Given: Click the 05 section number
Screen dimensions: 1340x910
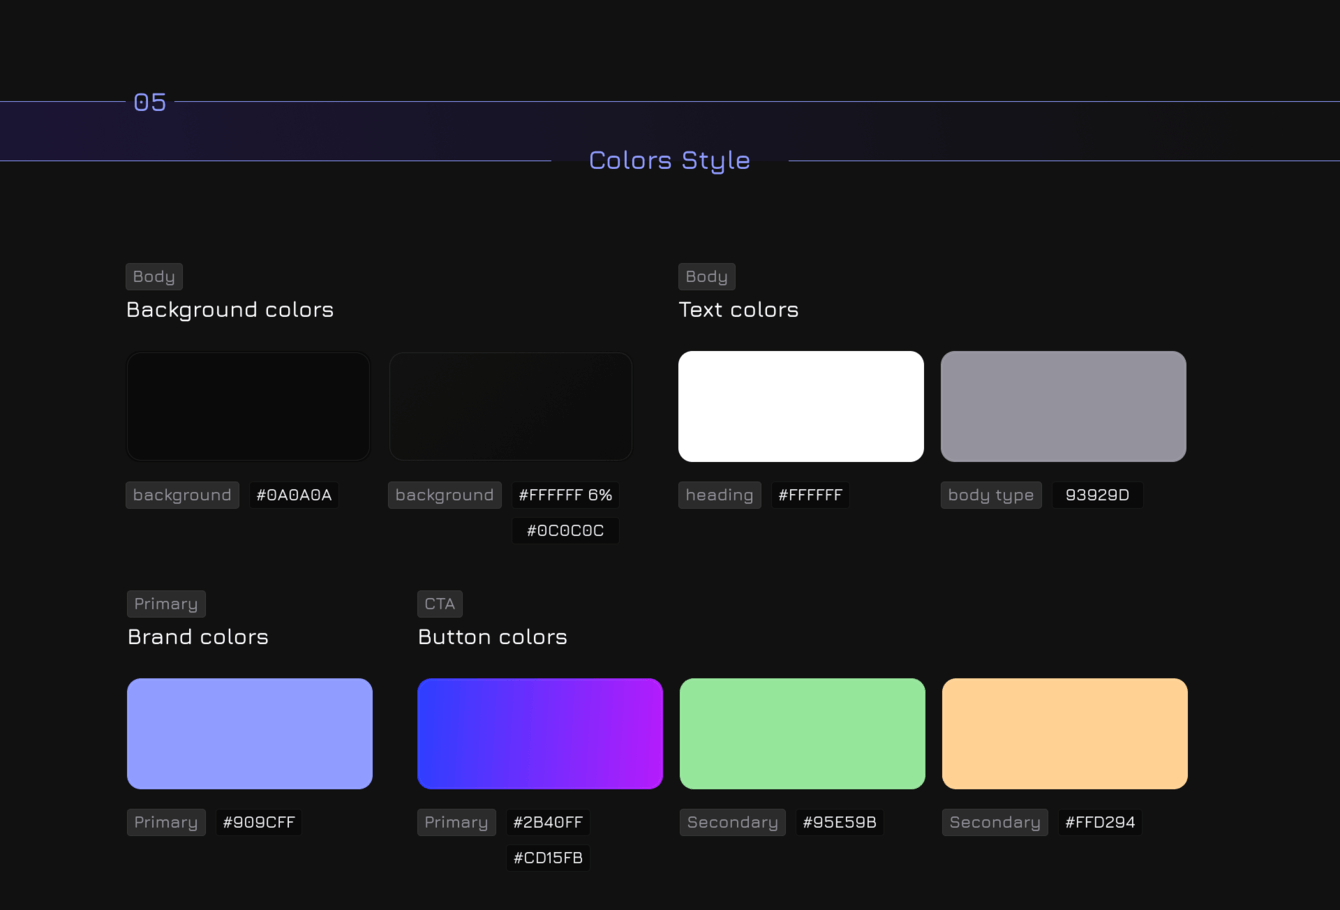Looking at the screenshot, I should (x=150, y=102).
